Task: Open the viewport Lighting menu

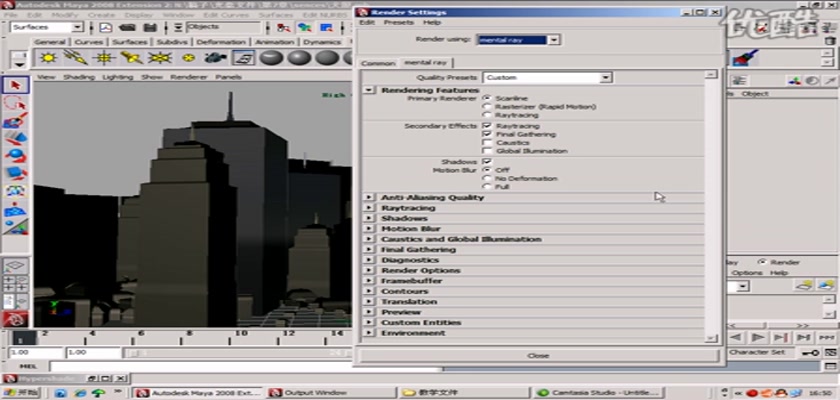Action: pyautogui.click(x=117, y=77)
